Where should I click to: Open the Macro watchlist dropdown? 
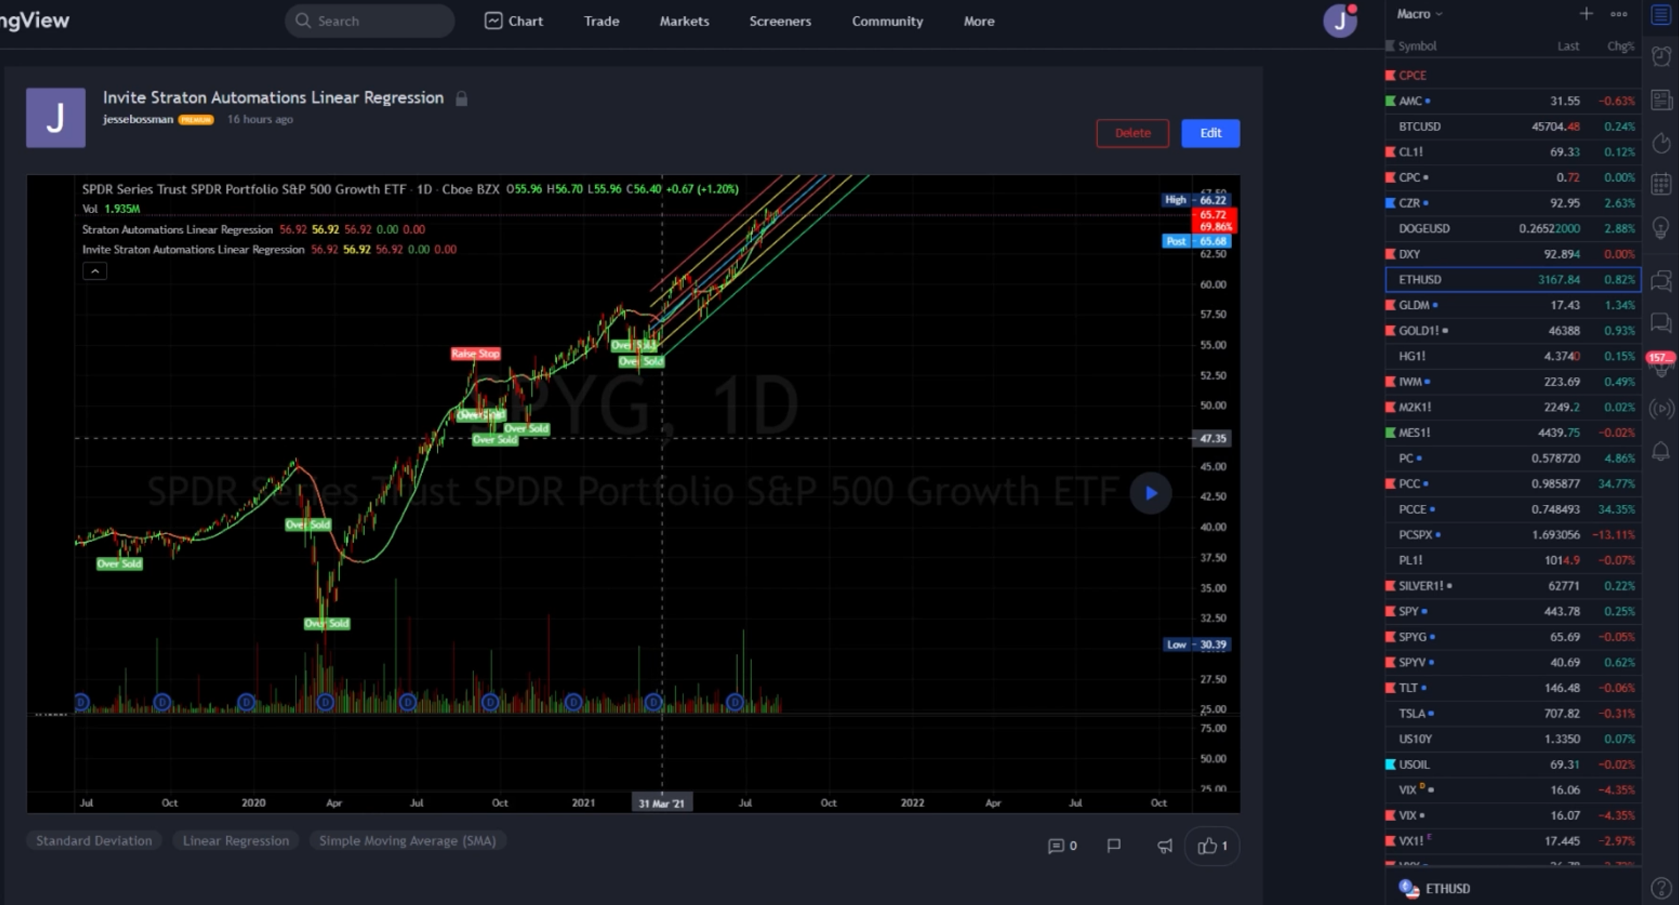point(1419,14)
